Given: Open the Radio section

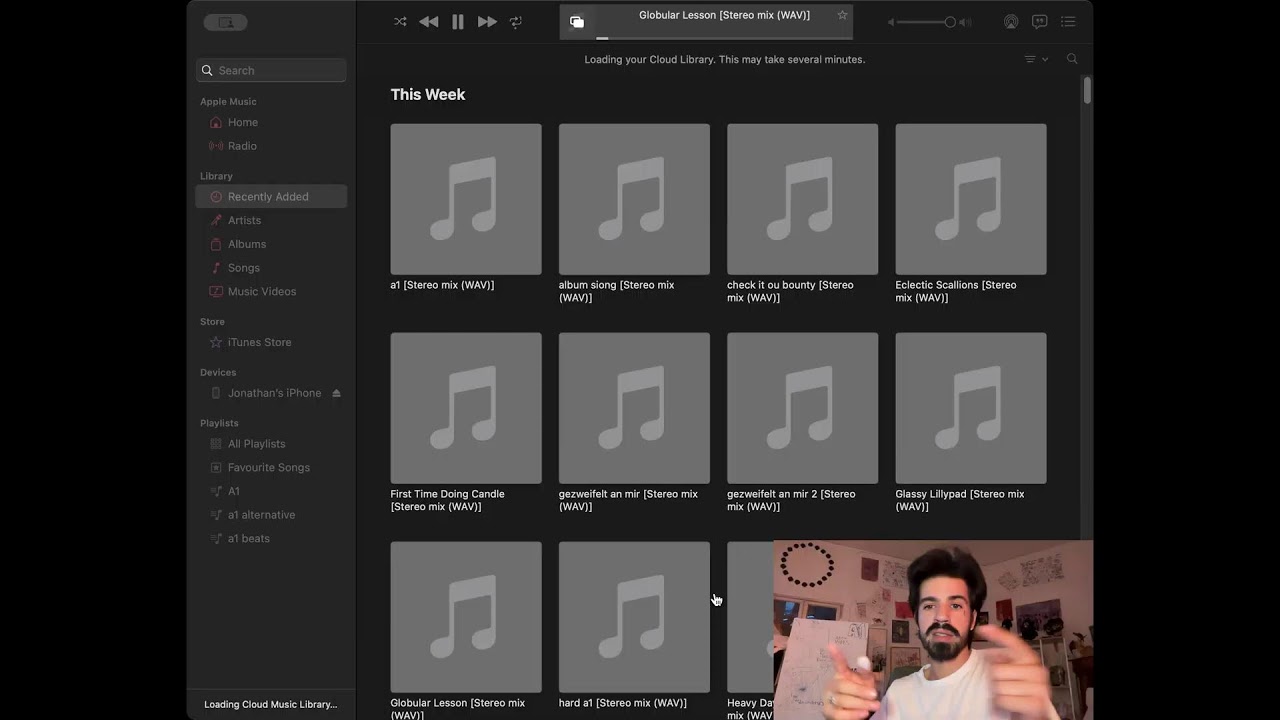Looking at the screenshot, I should (x=242, y=146).
